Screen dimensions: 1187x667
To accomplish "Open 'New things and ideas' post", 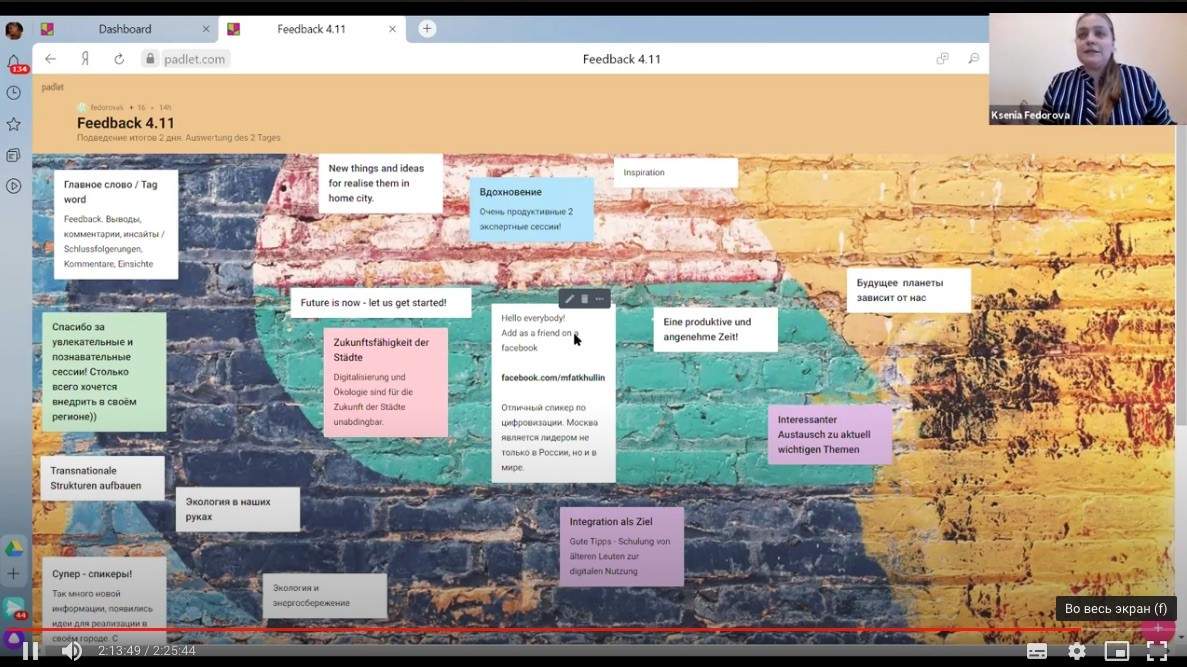I will click(x=380, y=183).
